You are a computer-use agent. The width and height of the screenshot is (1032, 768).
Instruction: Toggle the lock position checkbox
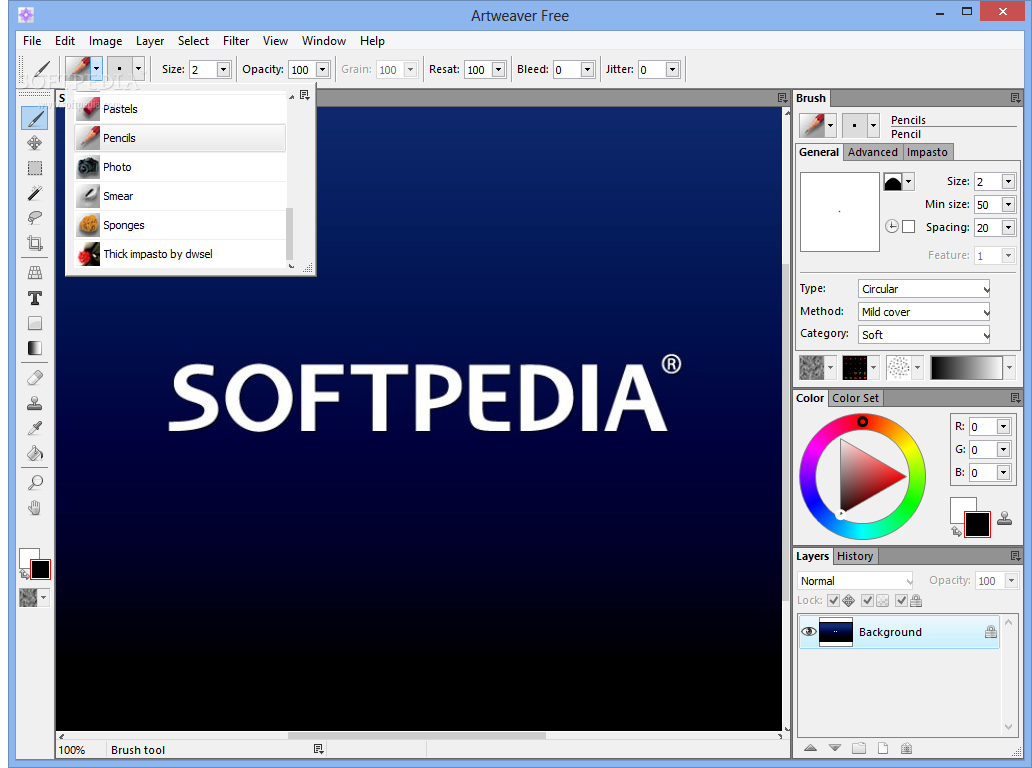(x=834, y=600)
